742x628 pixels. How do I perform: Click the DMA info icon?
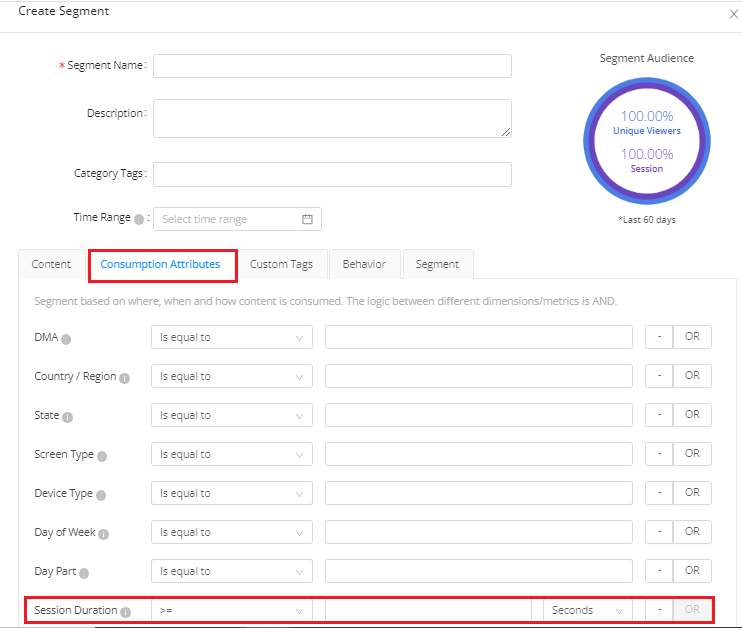(x=66, y=339)
